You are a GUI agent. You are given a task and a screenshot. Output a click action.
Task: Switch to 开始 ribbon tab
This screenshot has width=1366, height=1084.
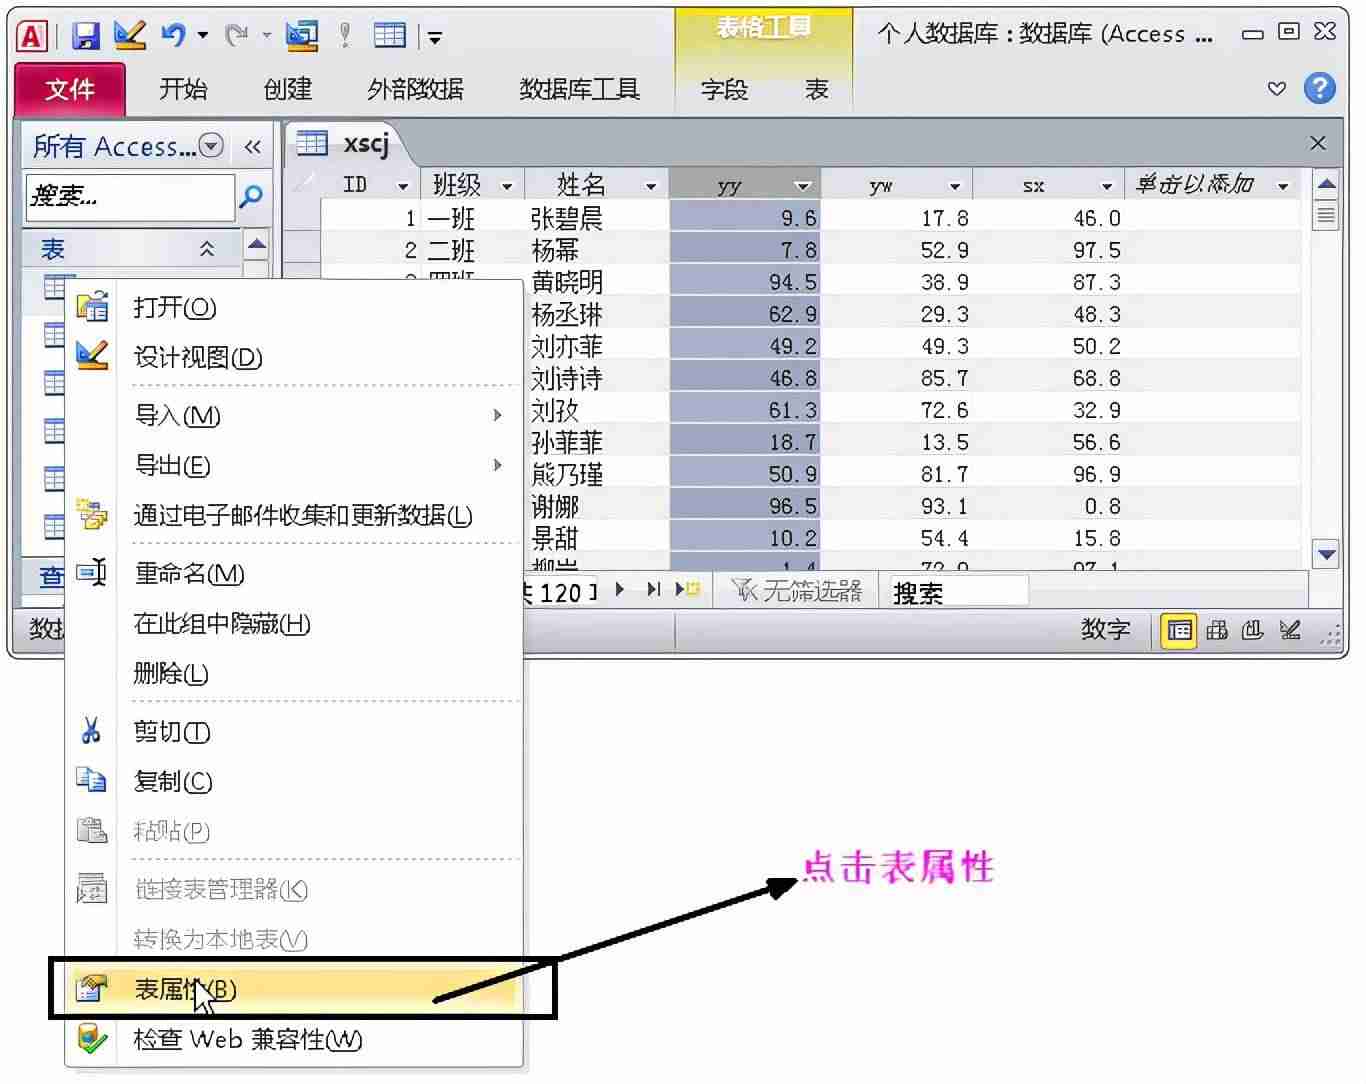tap(183, 89)
